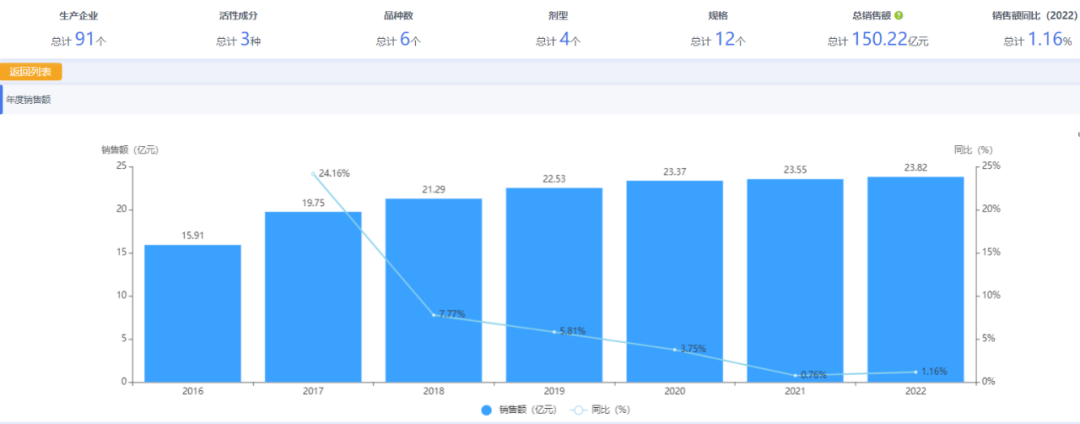Click the 品种数 total 6 figure
The image size is (1080, 424).
[x=405, y=40]
